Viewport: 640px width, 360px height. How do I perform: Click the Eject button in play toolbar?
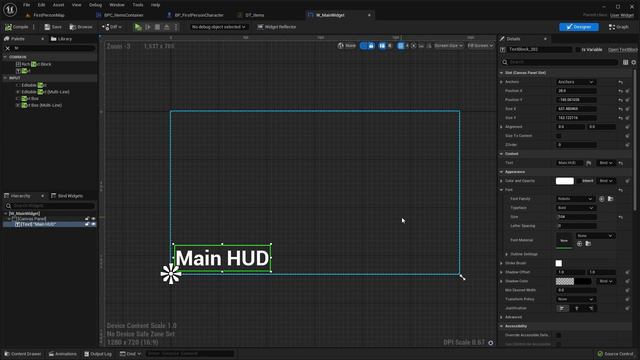pyautogui.click(x=167, y=27)
